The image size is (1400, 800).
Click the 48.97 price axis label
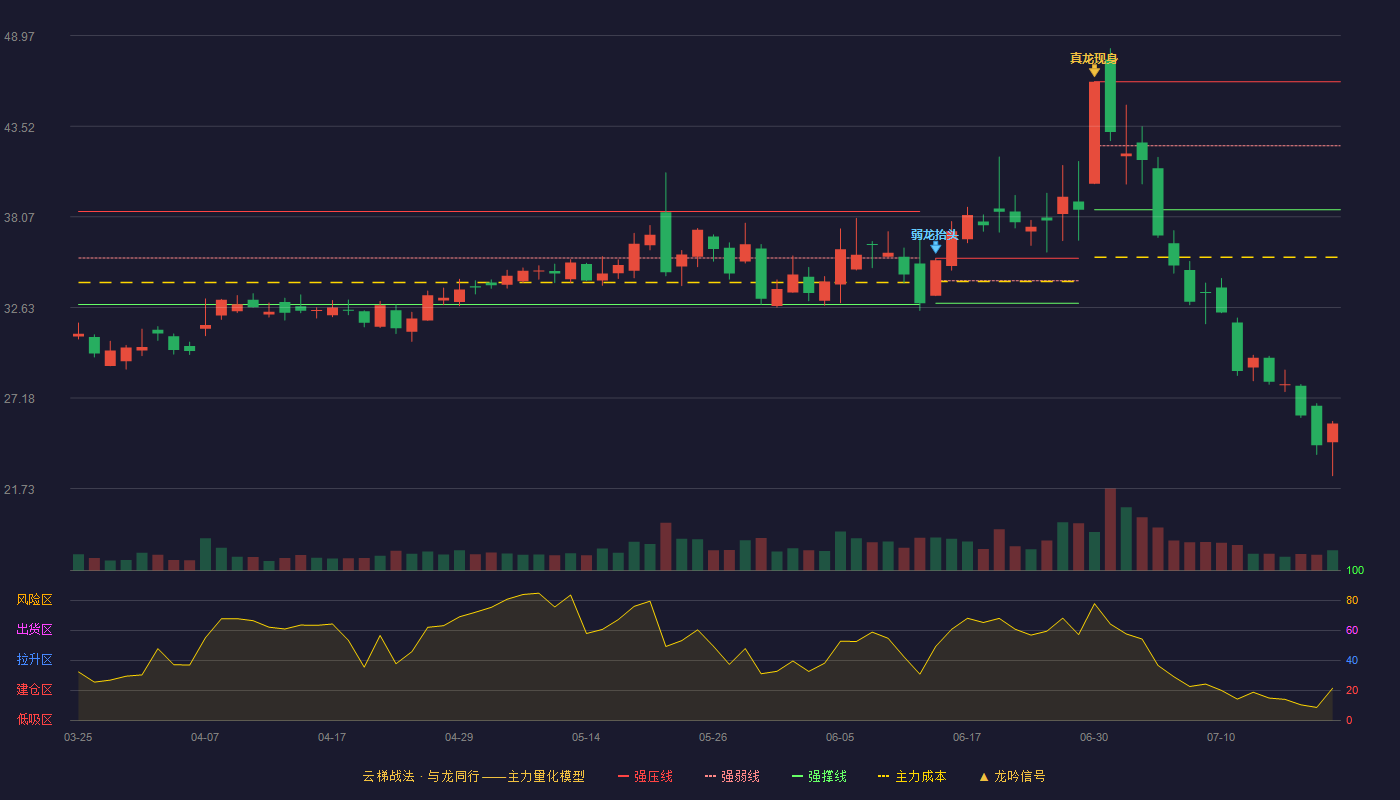(19, 36)
